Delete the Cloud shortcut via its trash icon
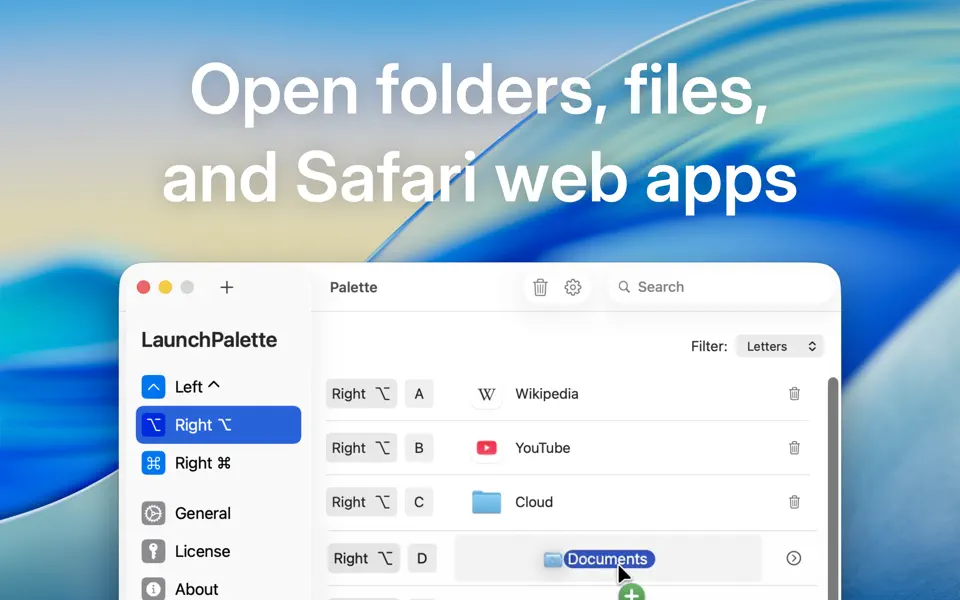 point(794,502)
